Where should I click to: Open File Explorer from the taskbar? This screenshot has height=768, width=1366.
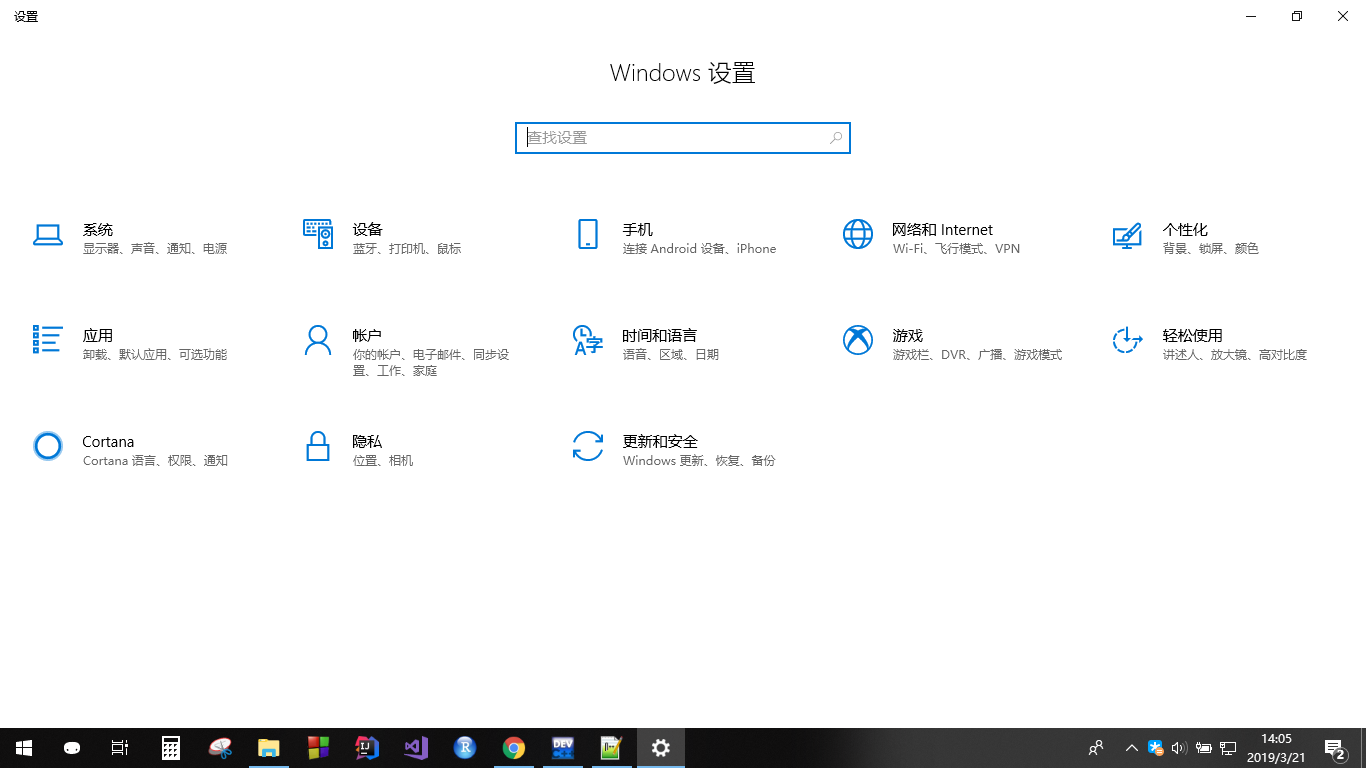(x=269, y=748)
